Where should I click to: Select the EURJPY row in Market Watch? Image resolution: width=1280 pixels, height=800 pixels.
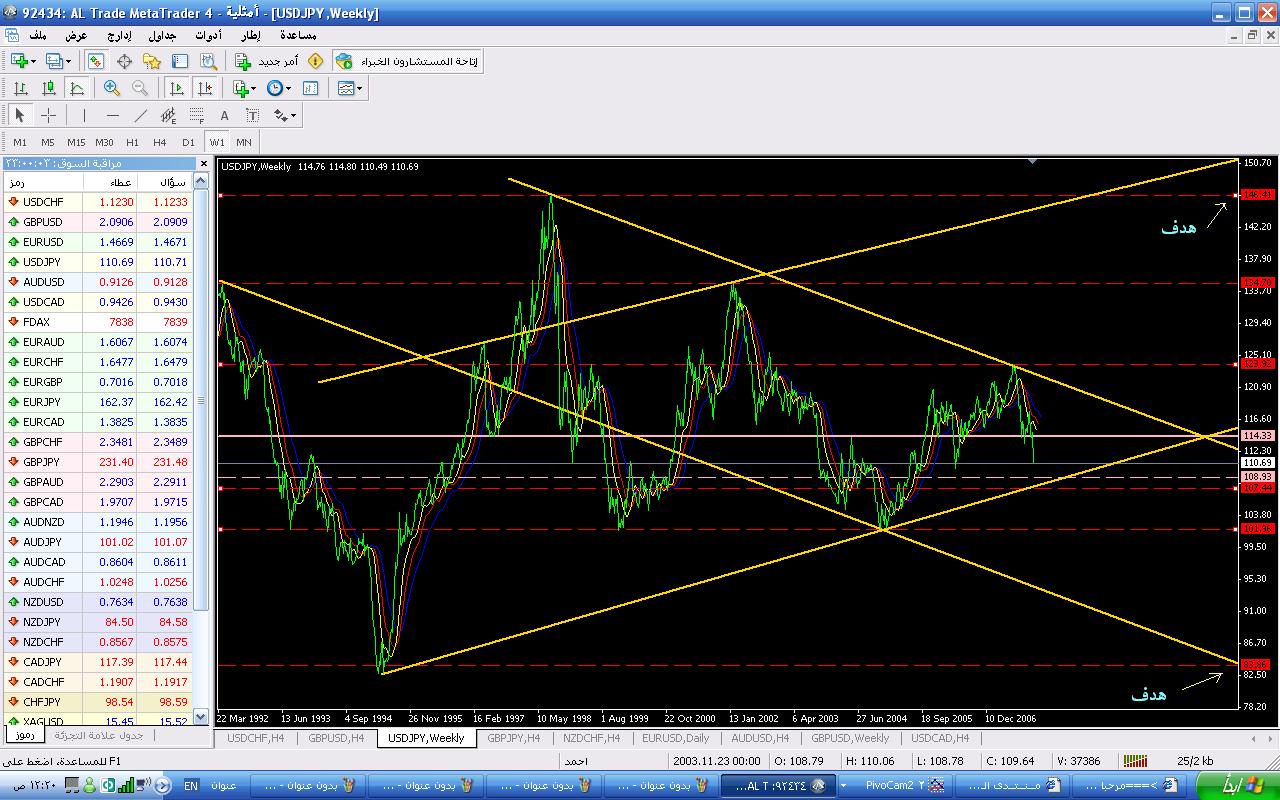coord(42,402)
